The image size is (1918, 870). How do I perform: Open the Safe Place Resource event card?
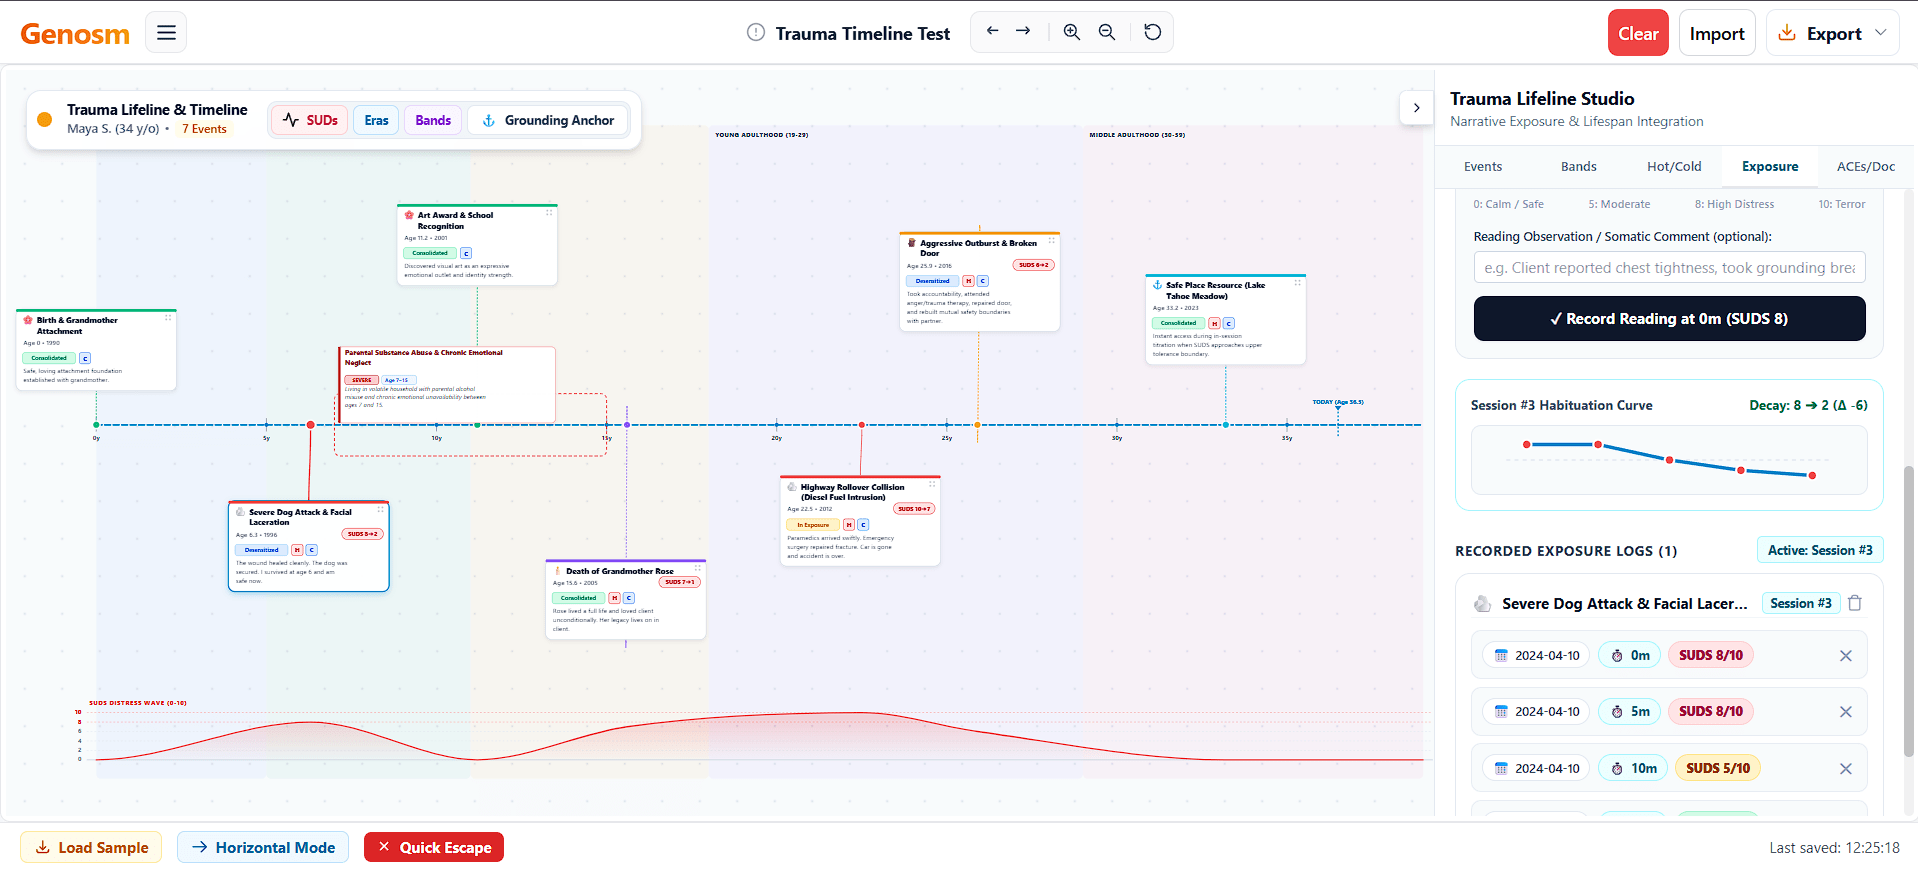1226,320
